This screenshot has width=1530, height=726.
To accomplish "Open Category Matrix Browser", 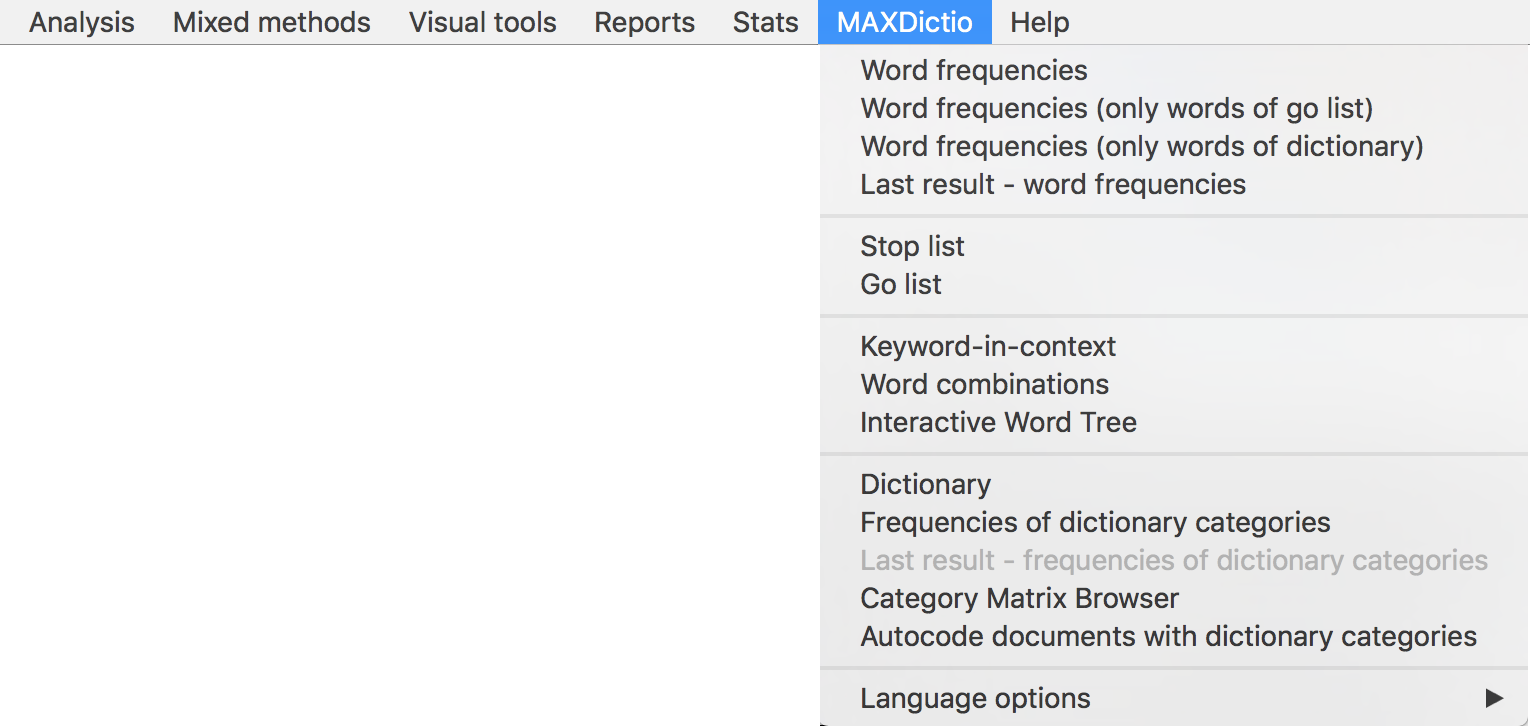I will click(x=1174, y=598).
